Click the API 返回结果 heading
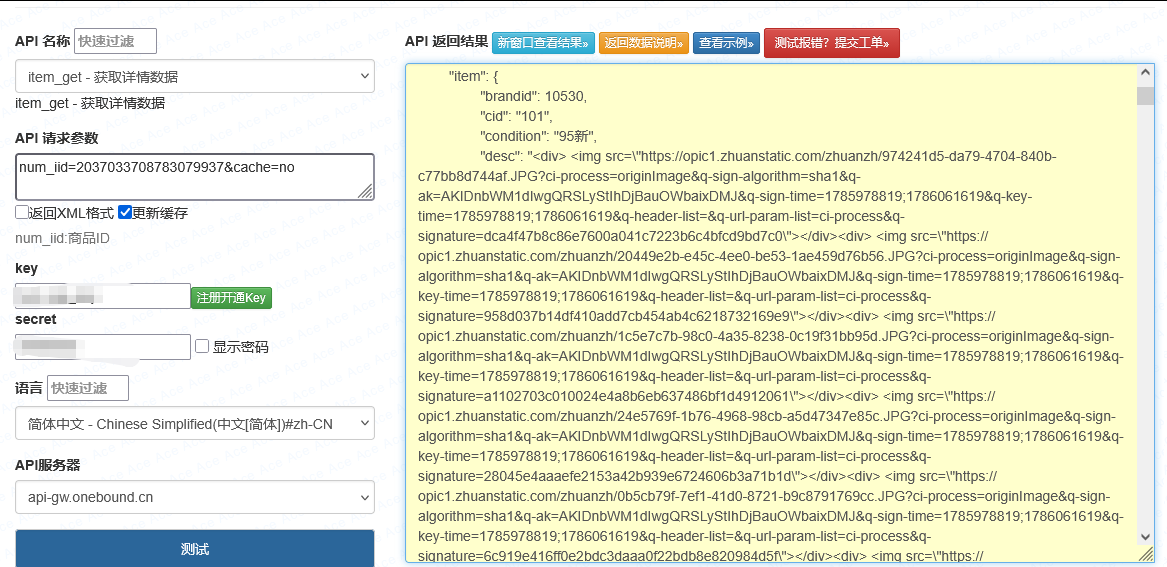The height and width of the screenshot is (567, 1167). pos(447,42)
